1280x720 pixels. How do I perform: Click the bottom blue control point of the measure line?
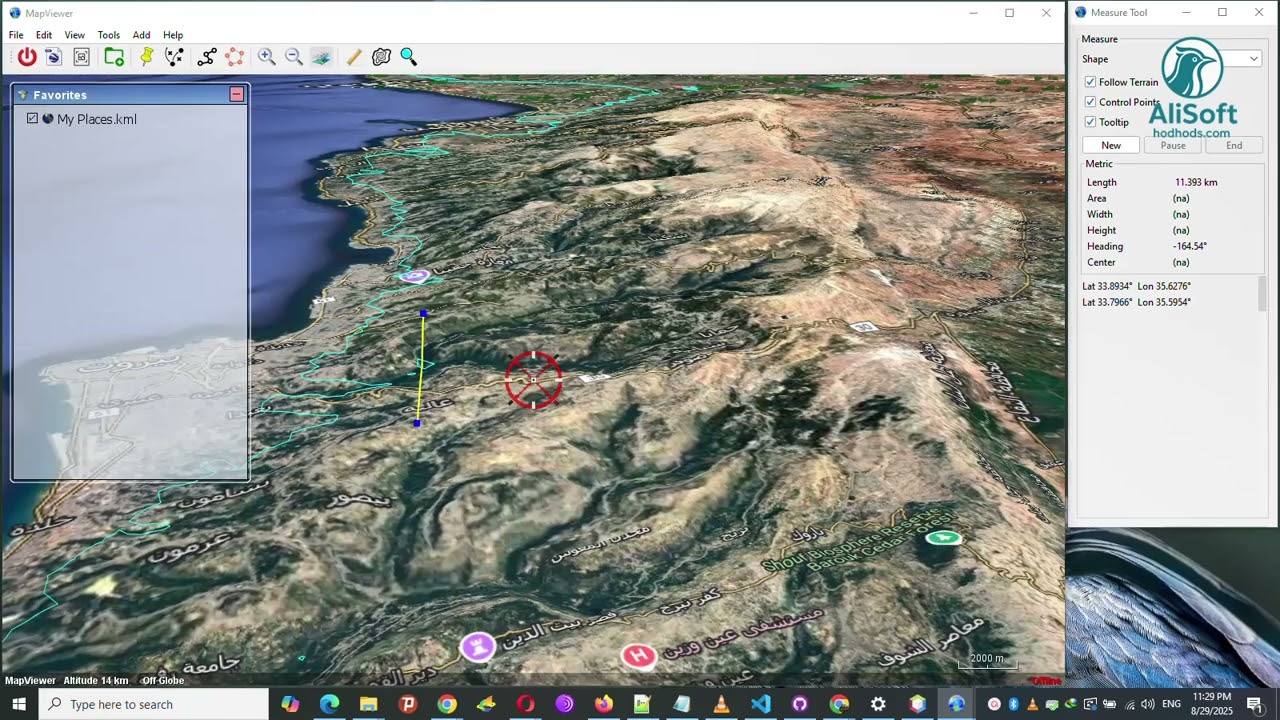click(417, 423)
